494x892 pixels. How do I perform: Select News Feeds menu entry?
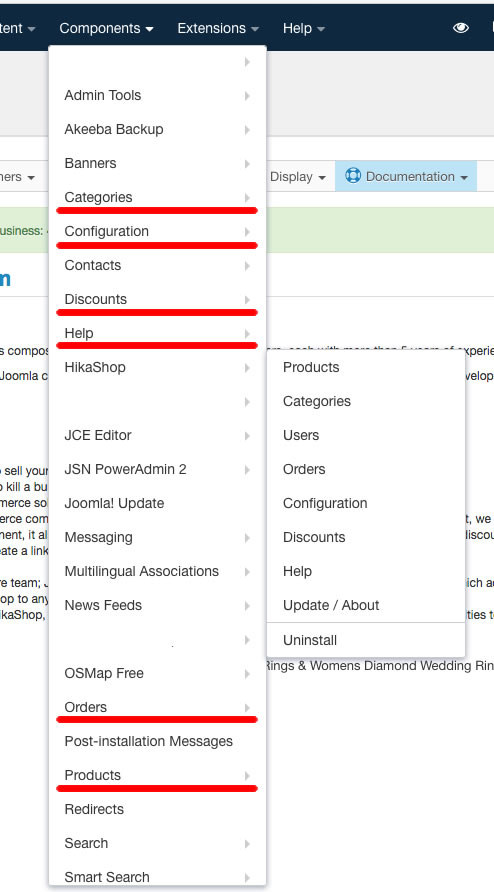pos(157,606)
